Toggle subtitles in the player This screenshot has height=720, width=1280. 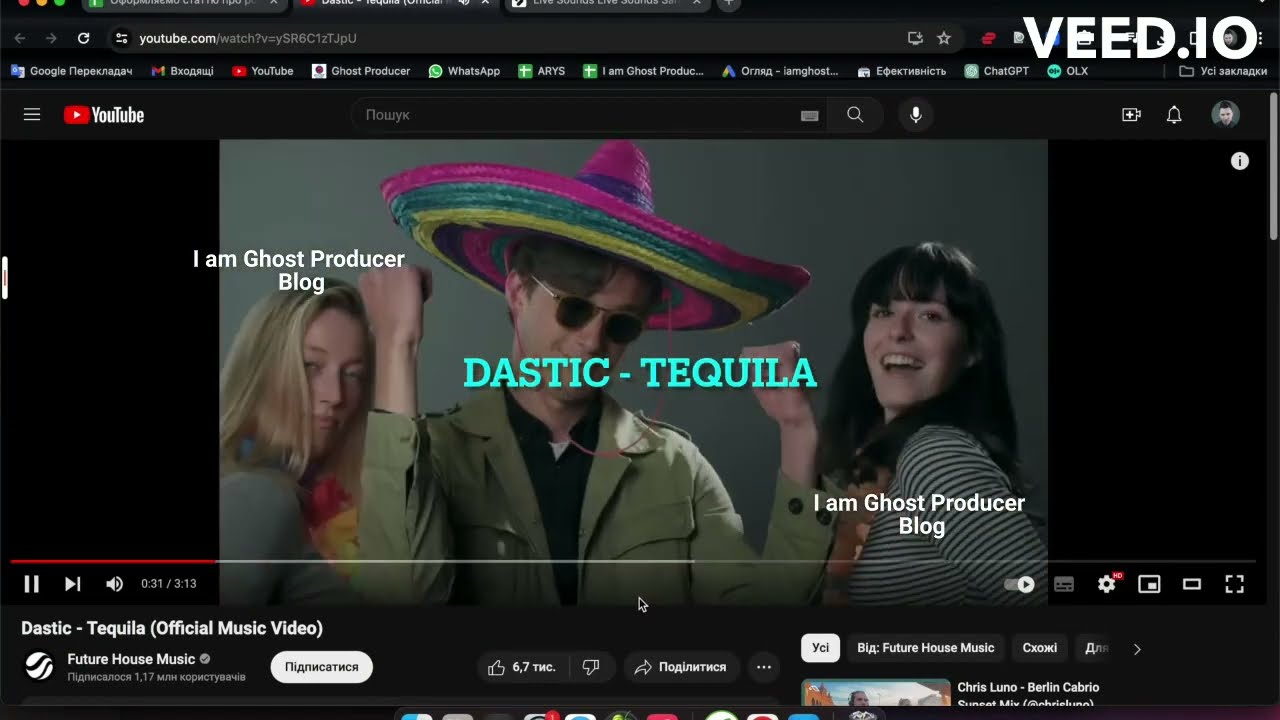click(x=1064, y=584)
